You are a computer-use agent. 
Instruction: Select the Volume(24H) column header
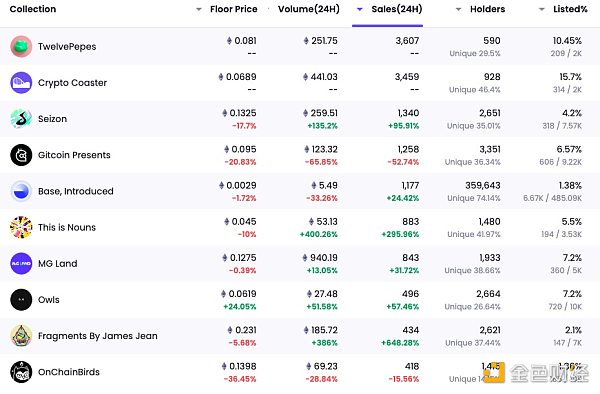point(309,9)
